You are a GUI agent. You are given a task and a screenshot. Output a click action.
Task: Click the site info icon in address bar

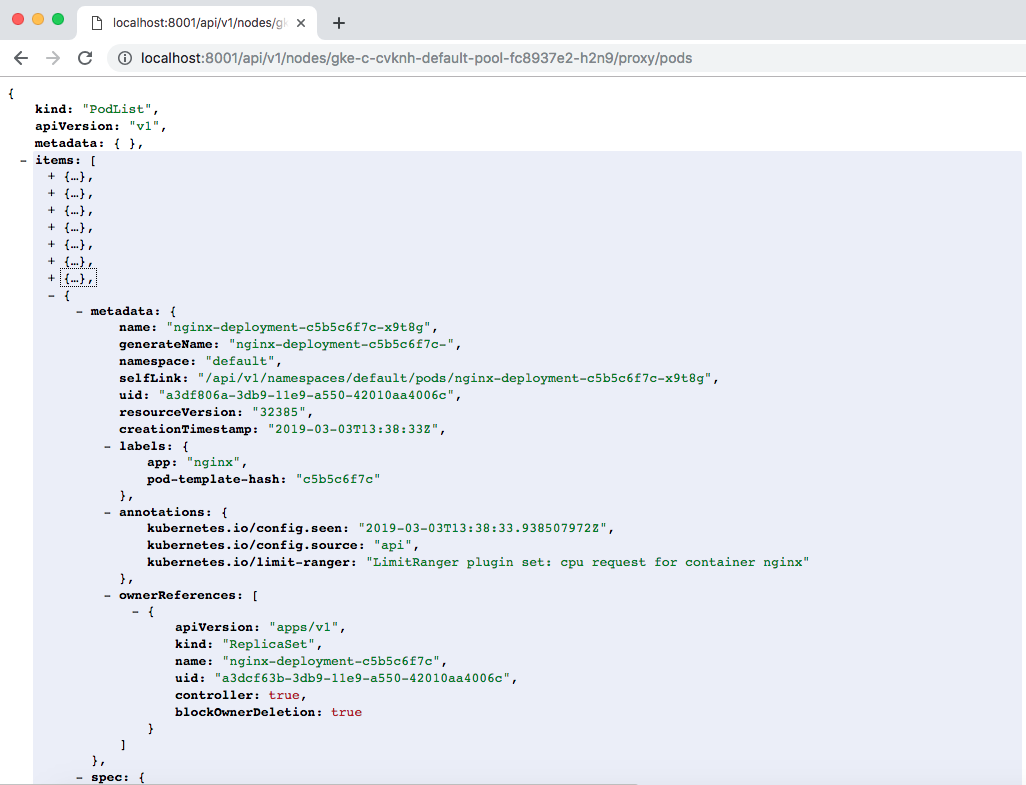pos(125,58)
